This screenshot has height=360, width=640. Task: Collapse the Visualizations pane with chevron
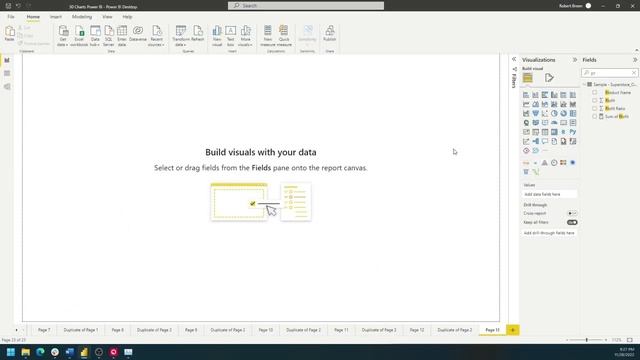pyautogui.click(x=575, y=60)
